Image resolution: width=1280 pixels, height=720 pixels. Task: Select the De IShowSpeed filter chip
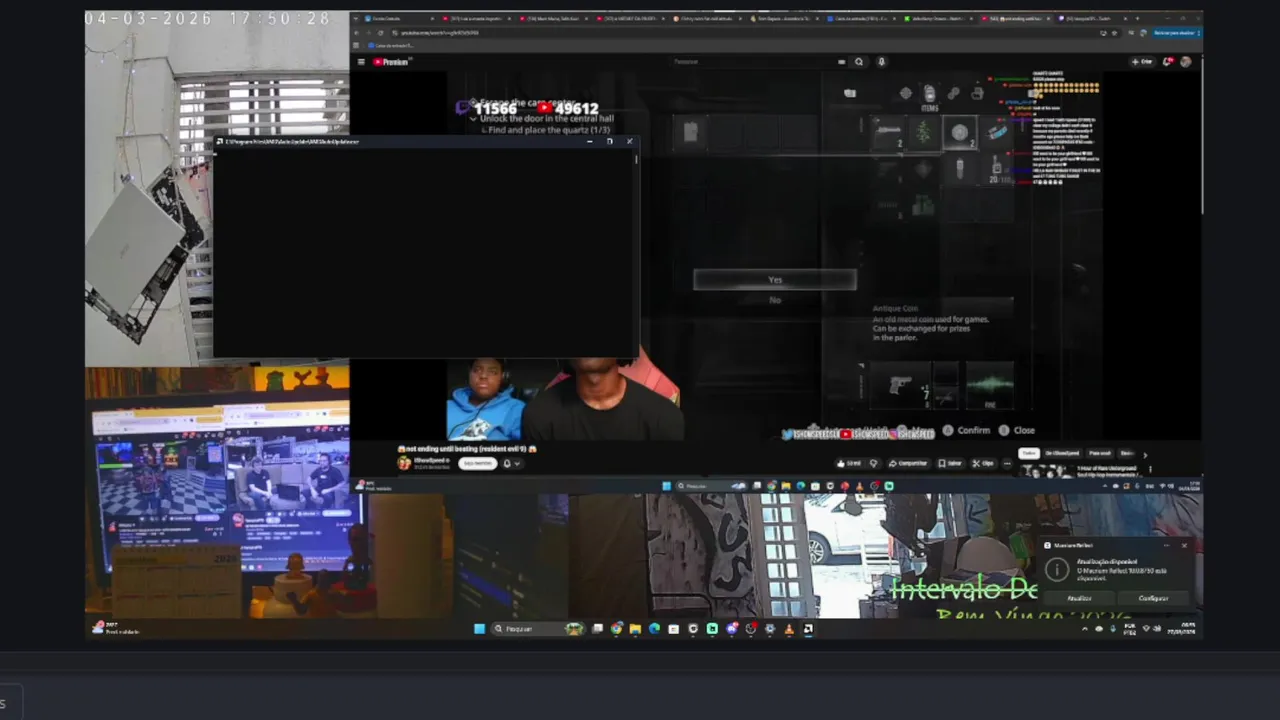pos(1062,453)
